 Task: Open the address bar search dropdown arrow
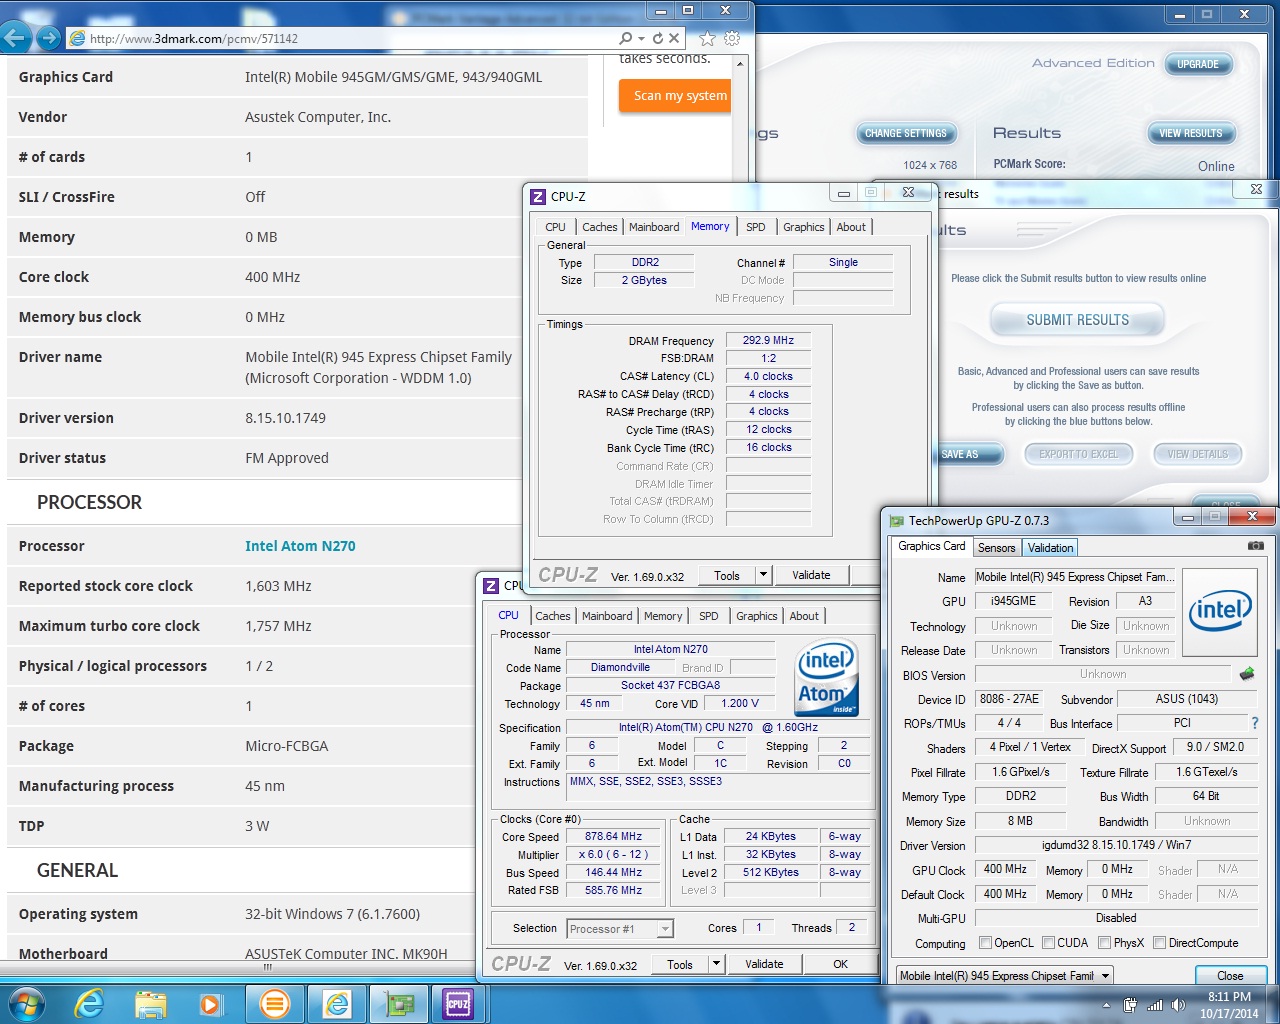click(641, 38)
